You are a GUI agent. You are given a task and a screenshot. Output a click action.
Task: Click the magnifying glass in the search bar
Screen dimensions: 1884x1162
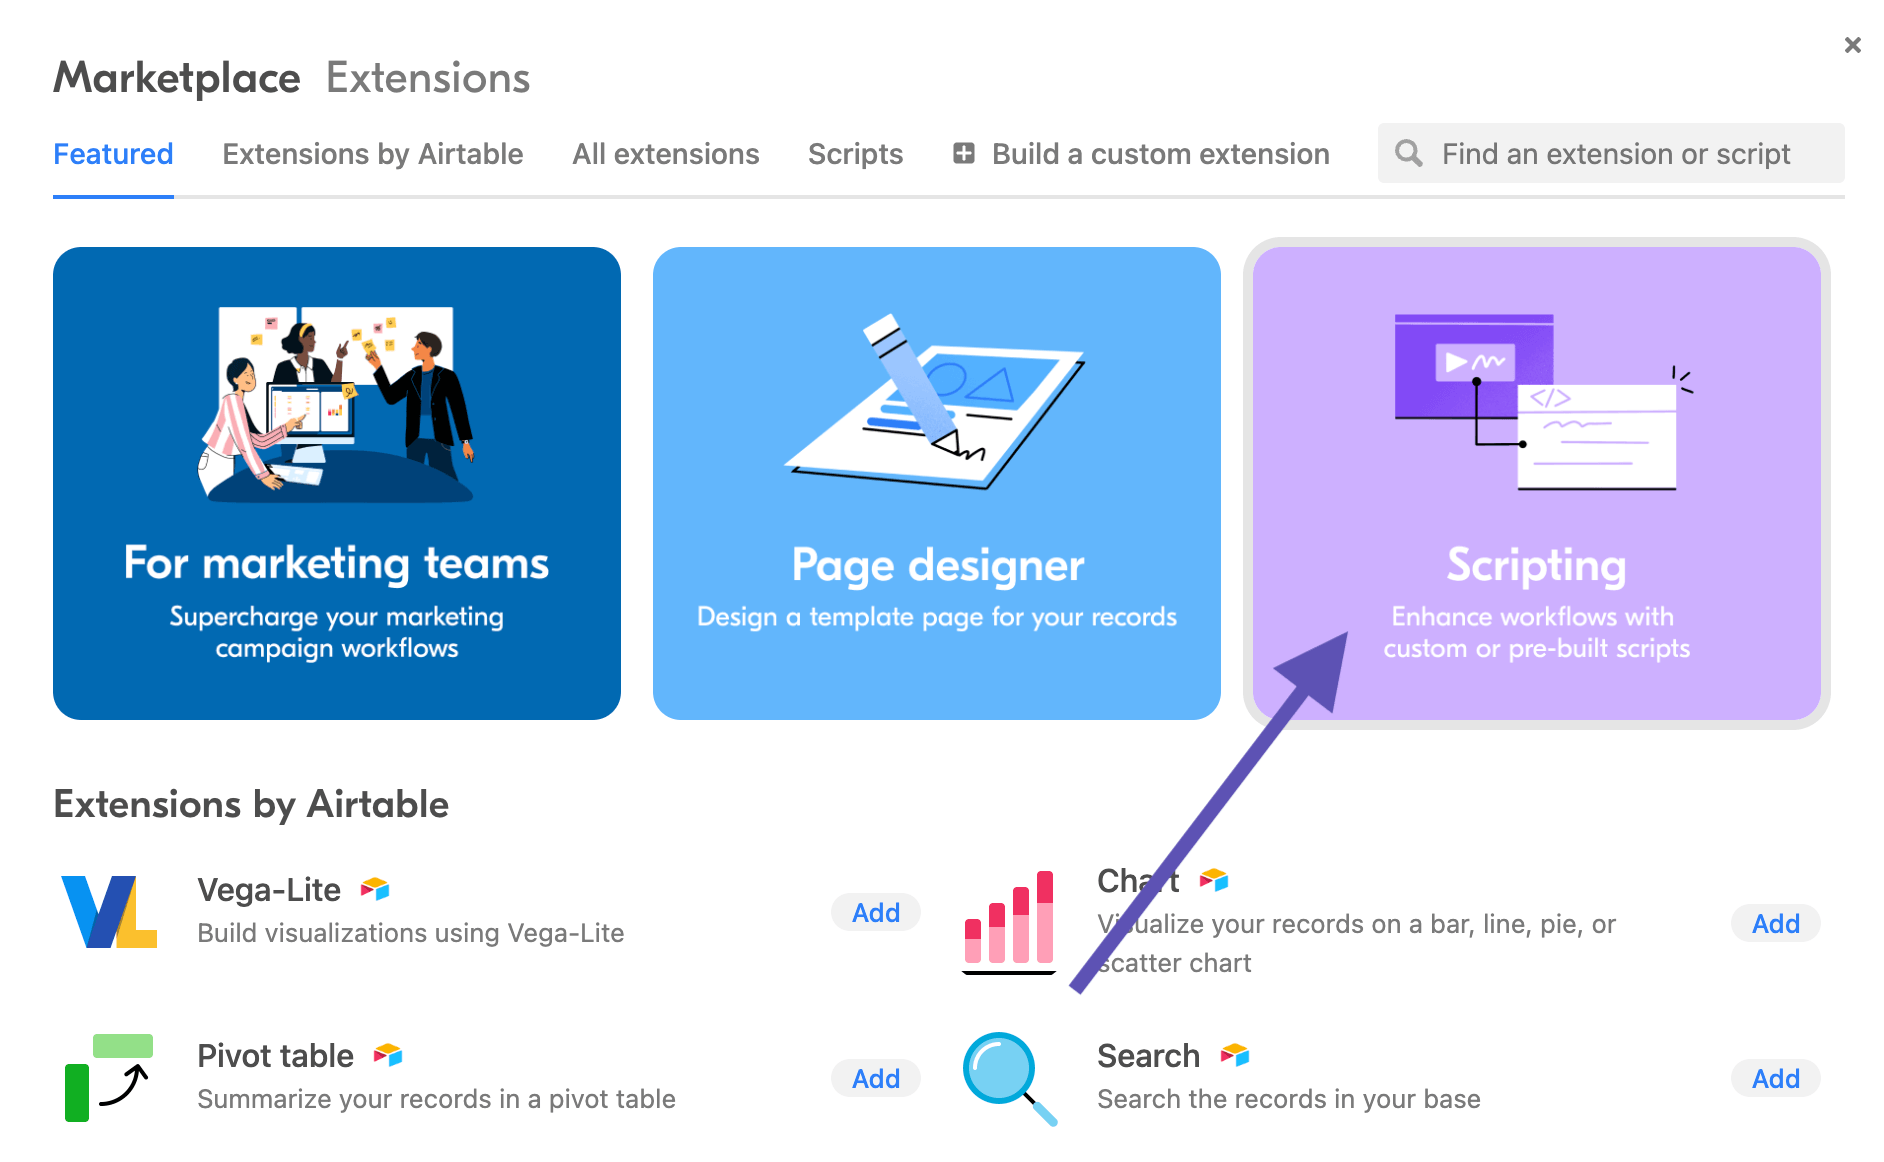(1409, 153)
